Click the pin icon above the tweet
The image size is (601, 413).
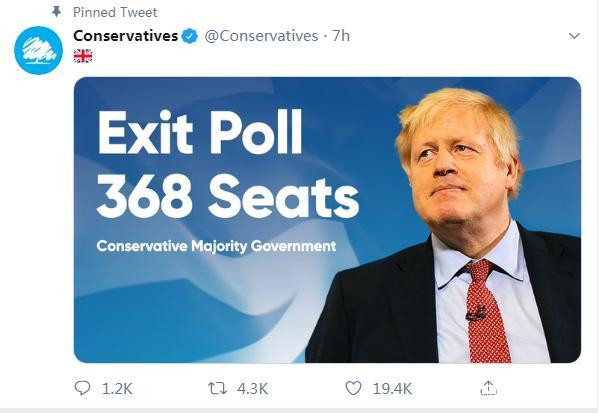tap(56, 12)
